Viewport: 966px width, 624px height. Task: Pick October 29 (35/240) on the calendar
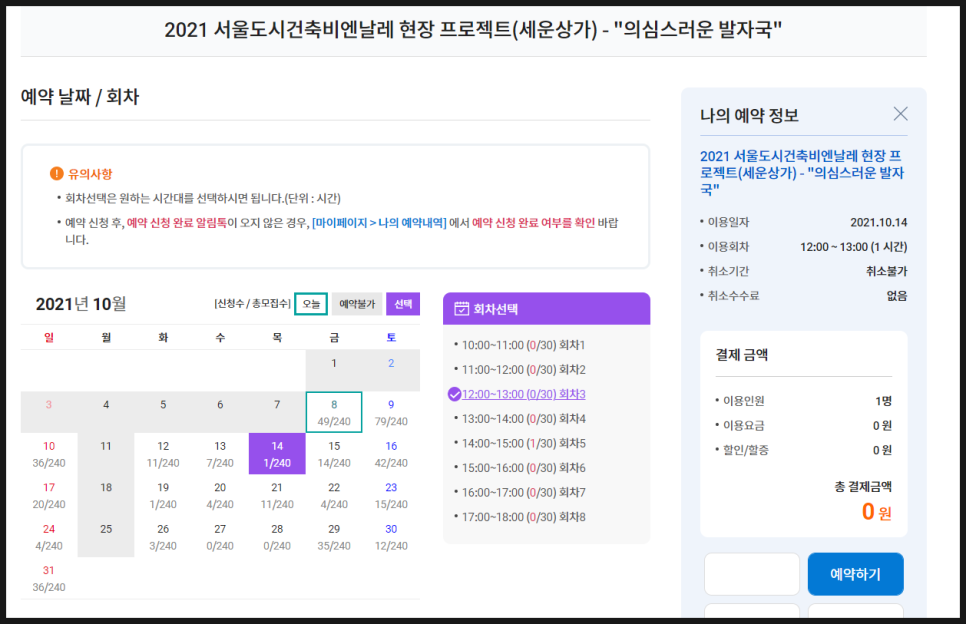tap(334, 537)
